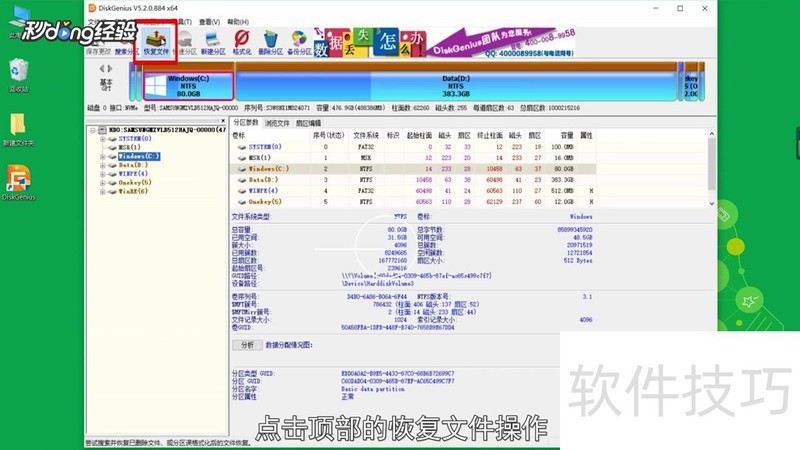Click the 删除分区 (Delete Partition) trash icon
The image size is (800, 450).
click(x=270, y=42)
